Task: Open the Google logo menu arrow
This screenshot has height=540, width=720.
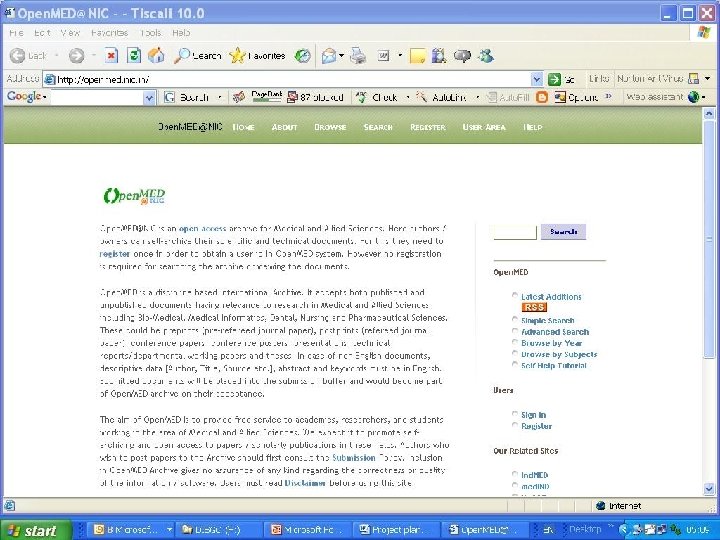Action: [45, 97]
